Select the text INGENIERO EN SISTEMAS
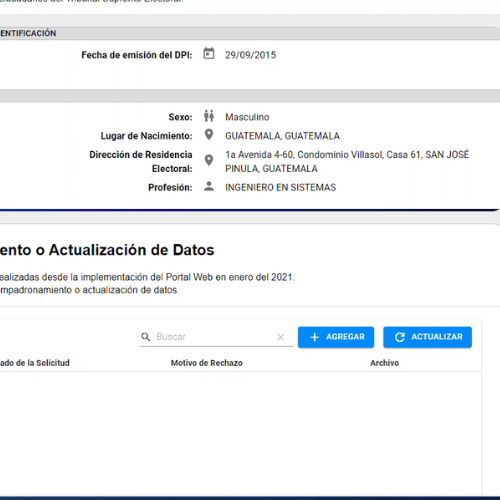Image resolution: width=500 pixels, height=500 pixels. pos(281,187)
